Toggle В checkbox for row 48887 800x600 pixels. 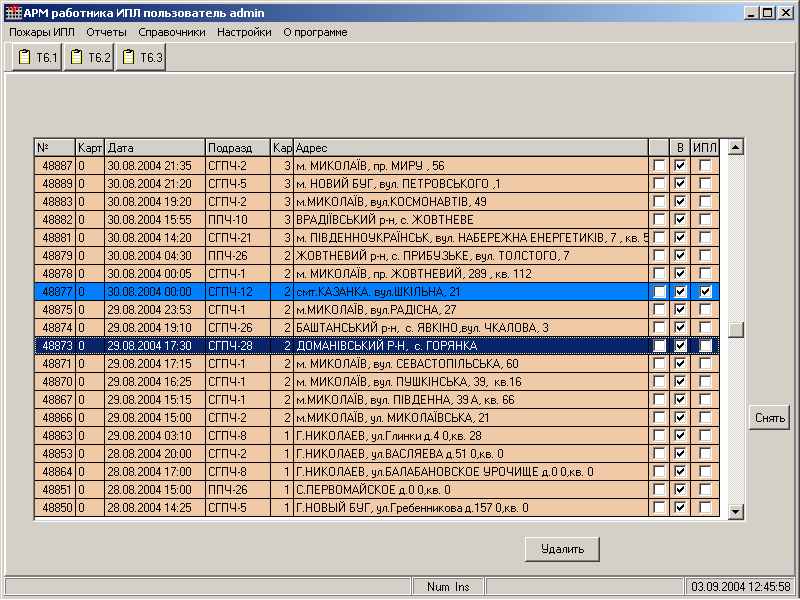(x=680, y=165)
